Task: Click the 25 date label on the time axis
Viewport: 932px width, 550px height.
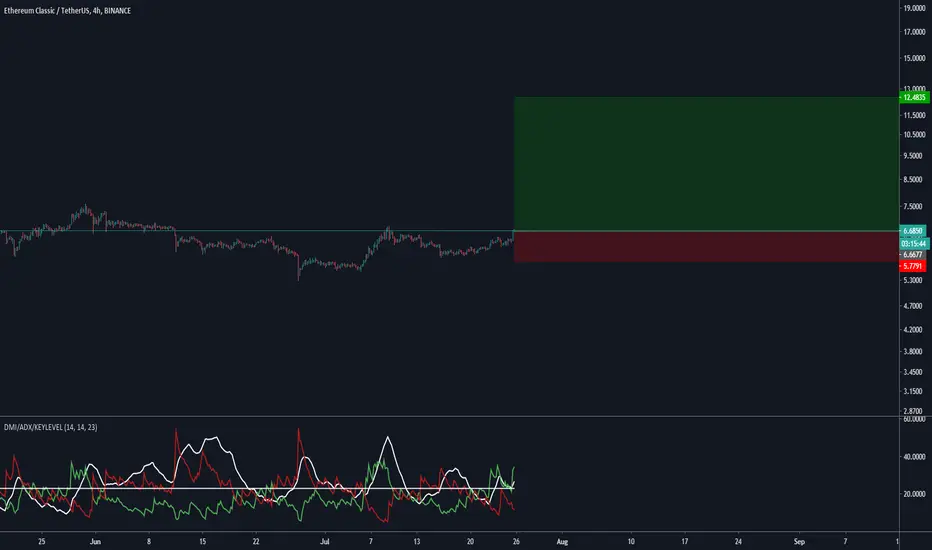Action: point(42,542)
